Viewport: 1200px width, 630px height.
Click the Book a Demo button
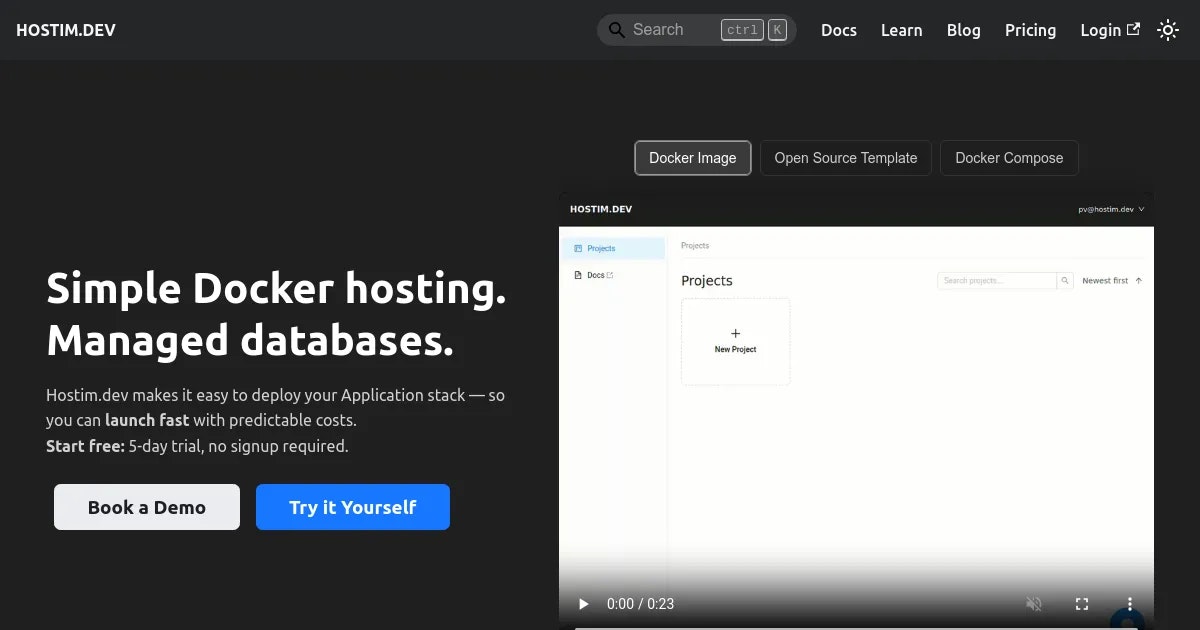[146, 507]
